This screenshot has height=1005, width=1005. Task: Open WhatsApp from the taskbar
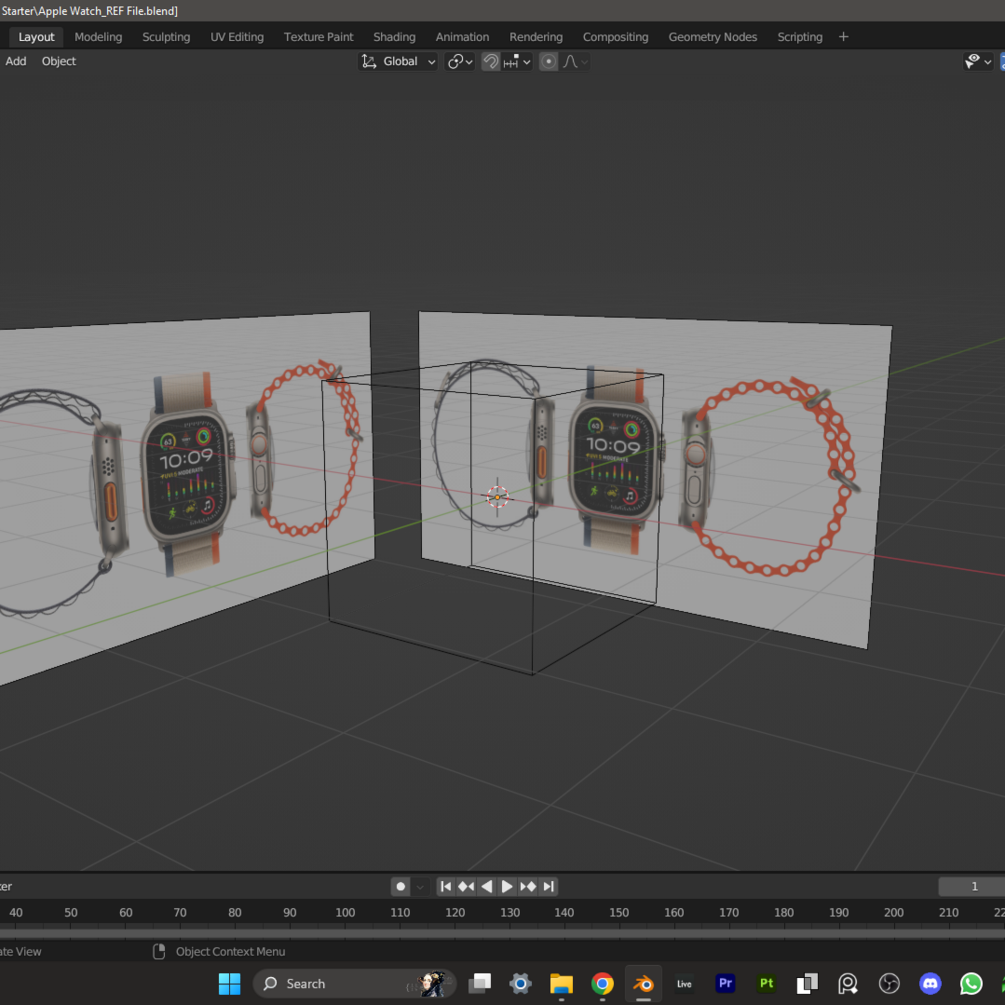[972, 984]
